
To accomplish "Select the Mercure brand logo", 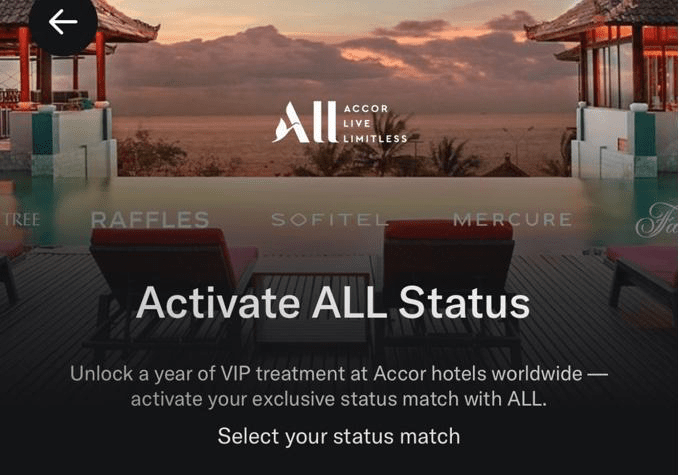I will 512,220.
